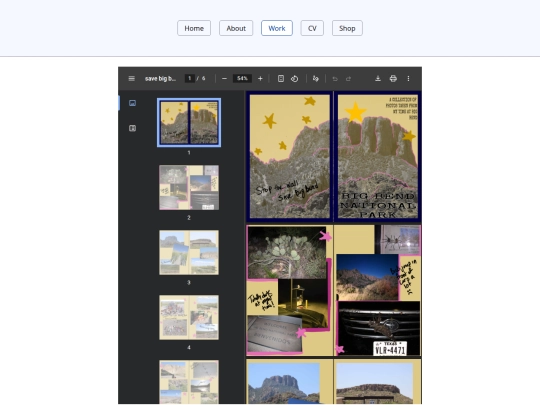The width and height of the screenshot is (540, 405).
Task: Click the redo arrow icon
Action: pos(349,79)
